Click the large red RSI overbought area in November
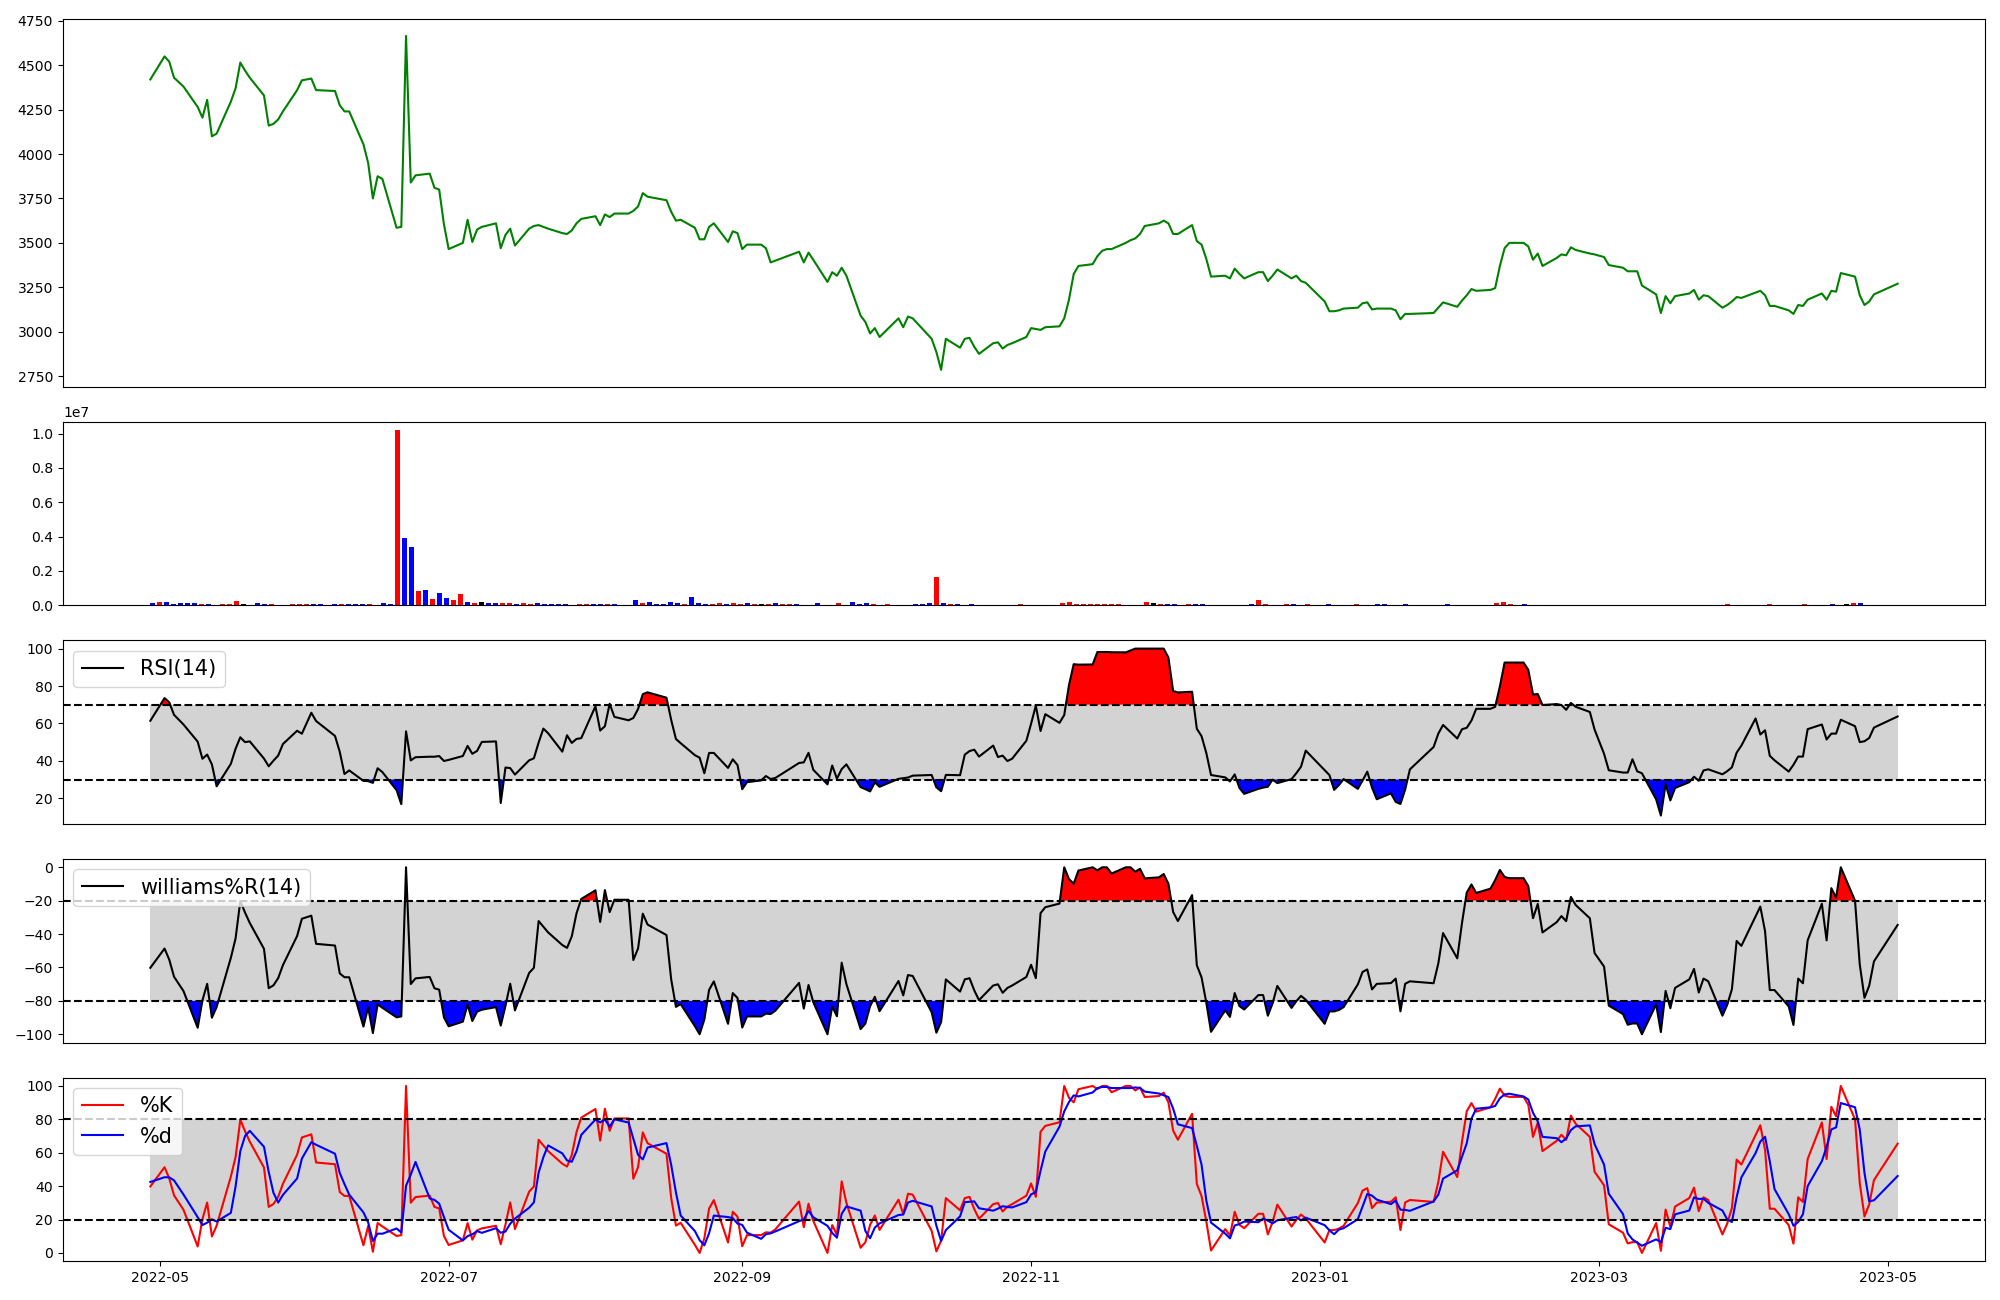The width and height of the screenshot is (2000, 1300). 1130,678
